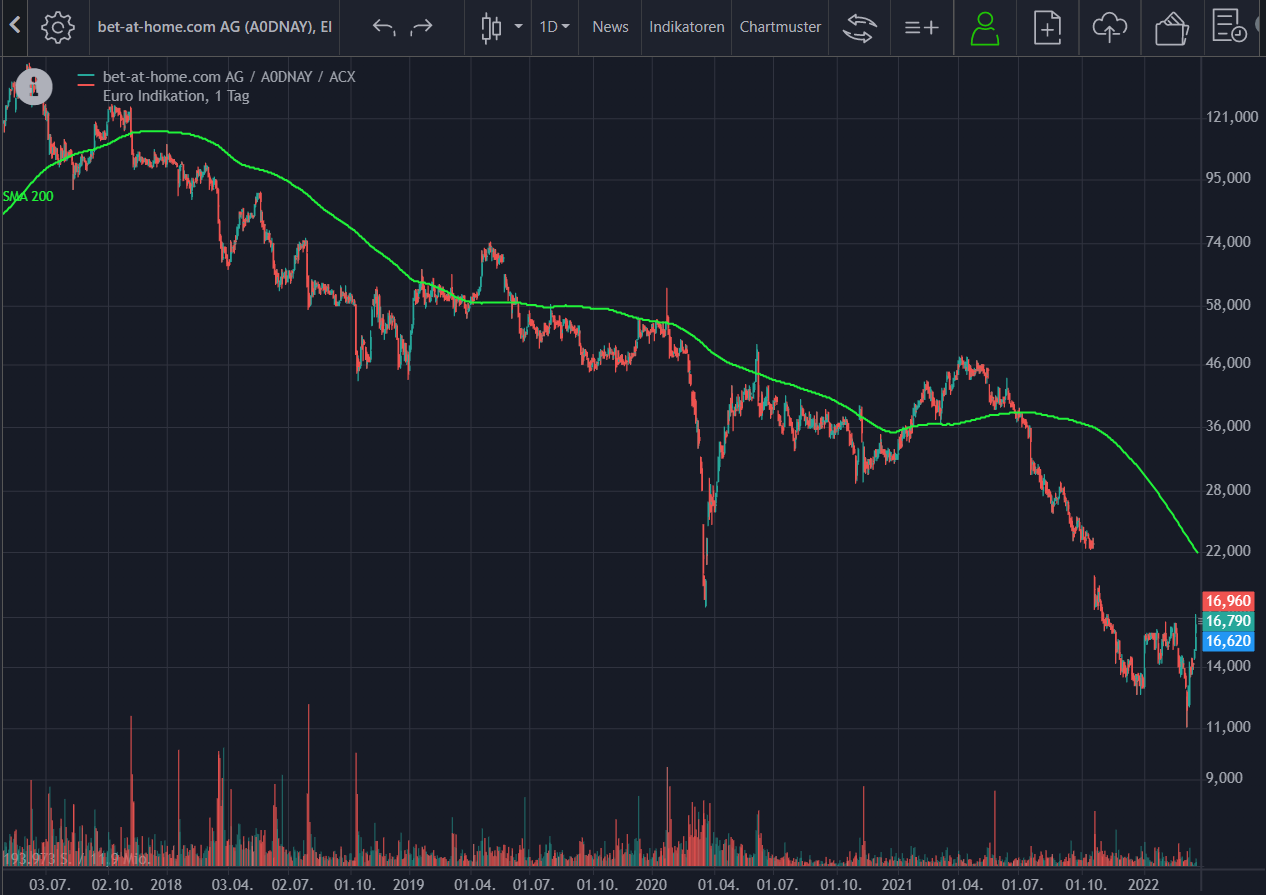1266x895 pixels.
Task: Open the wallet portfolio icon
Action: tap(1171, 28)
